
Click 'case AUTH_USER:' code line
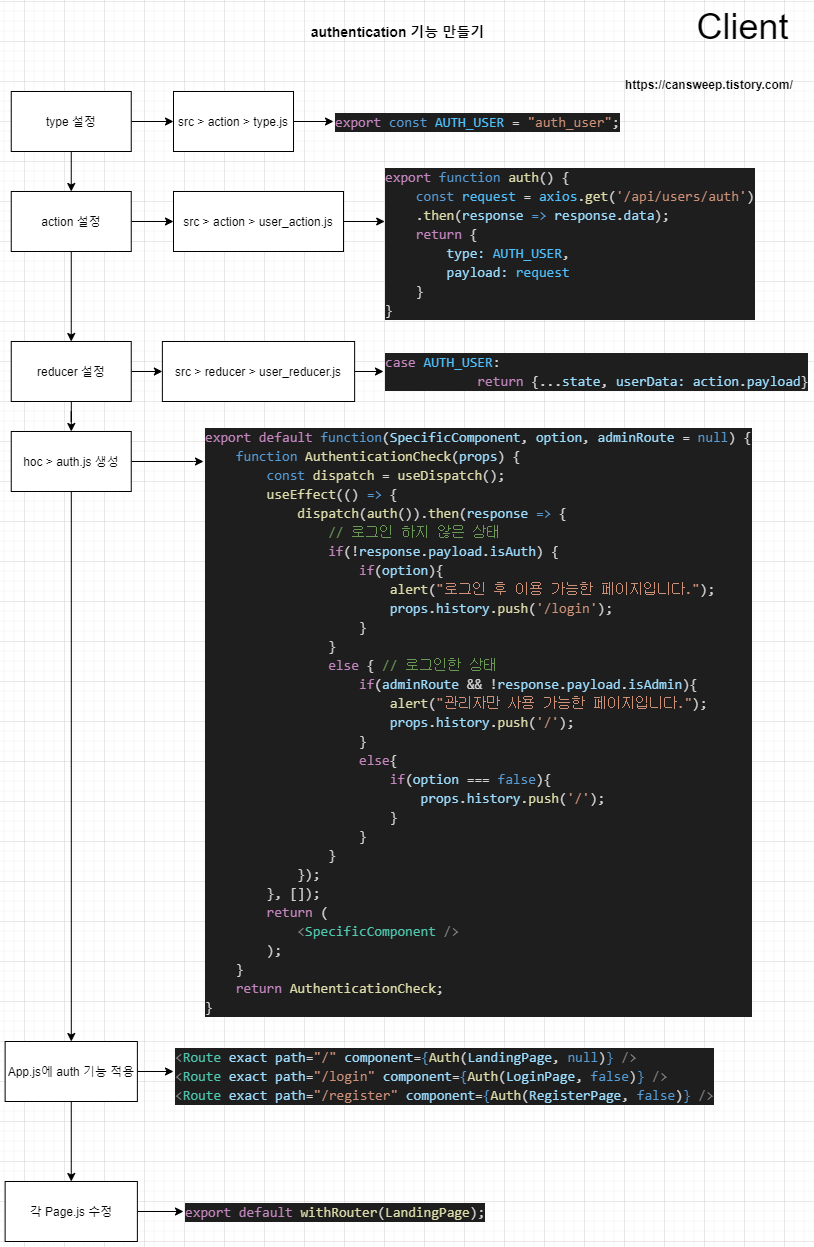coord(443,363)
